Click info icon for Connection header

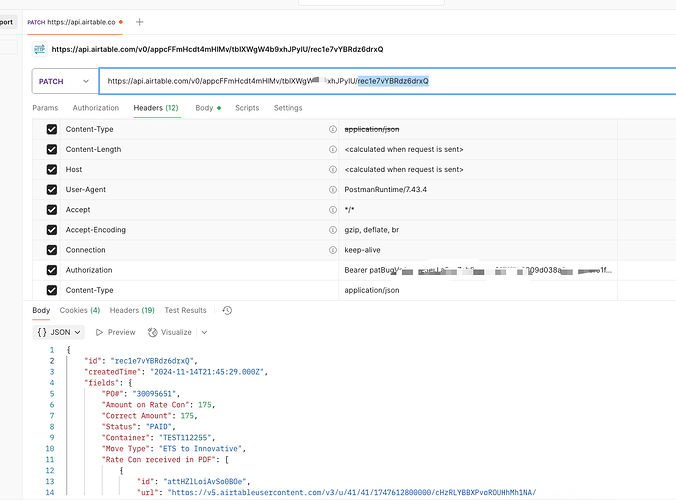coord(332,250)
